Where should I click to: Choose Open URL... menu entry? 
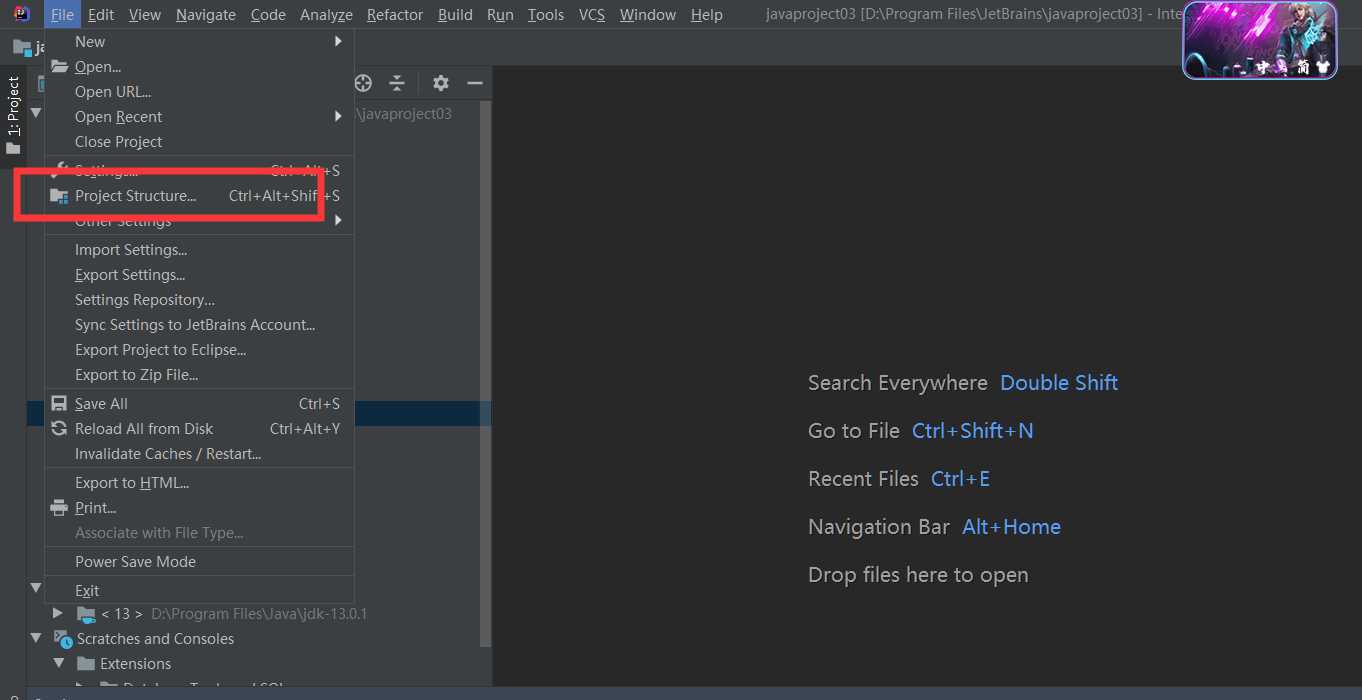pos(200,92)
